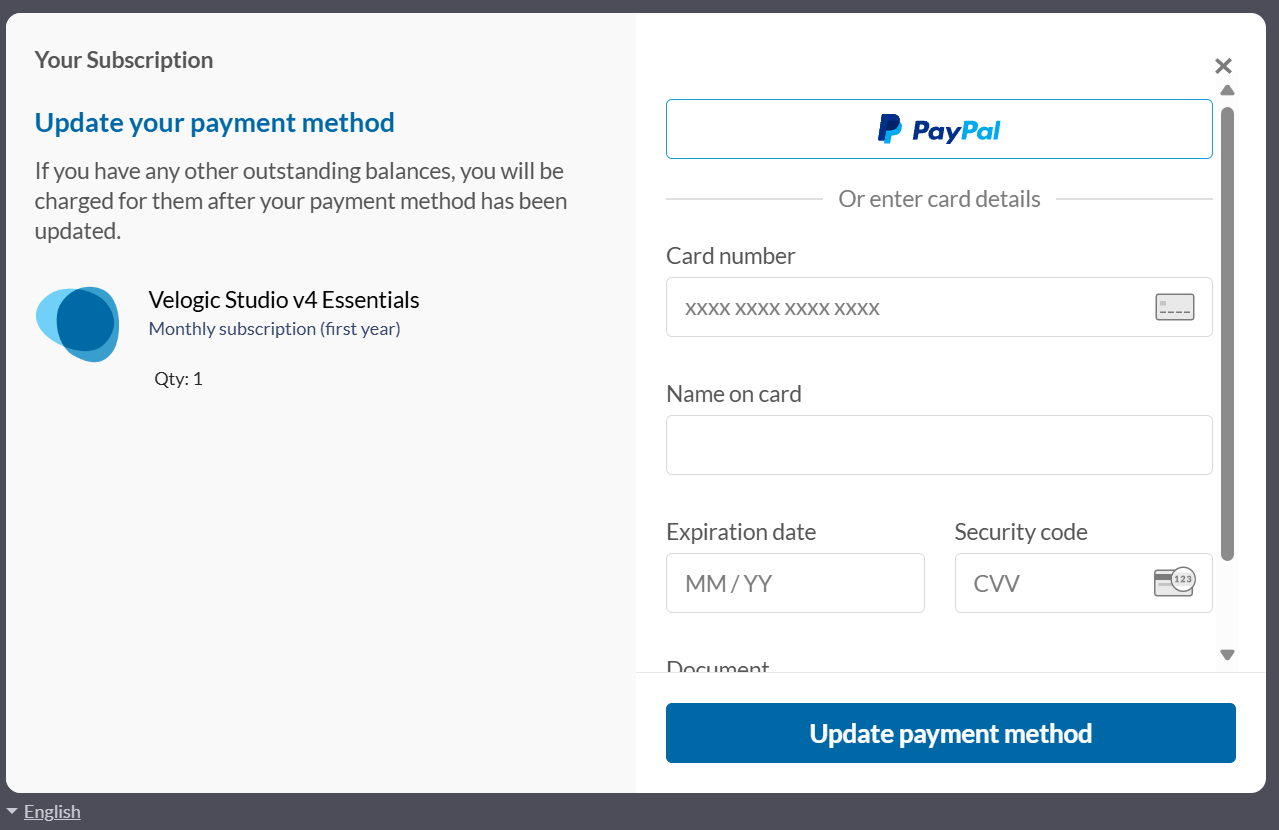The height and width of the screenshot is (830, 1279).
Task: Pay with the PayPal button
Action: pyautogui.click(x=939, y=129)
